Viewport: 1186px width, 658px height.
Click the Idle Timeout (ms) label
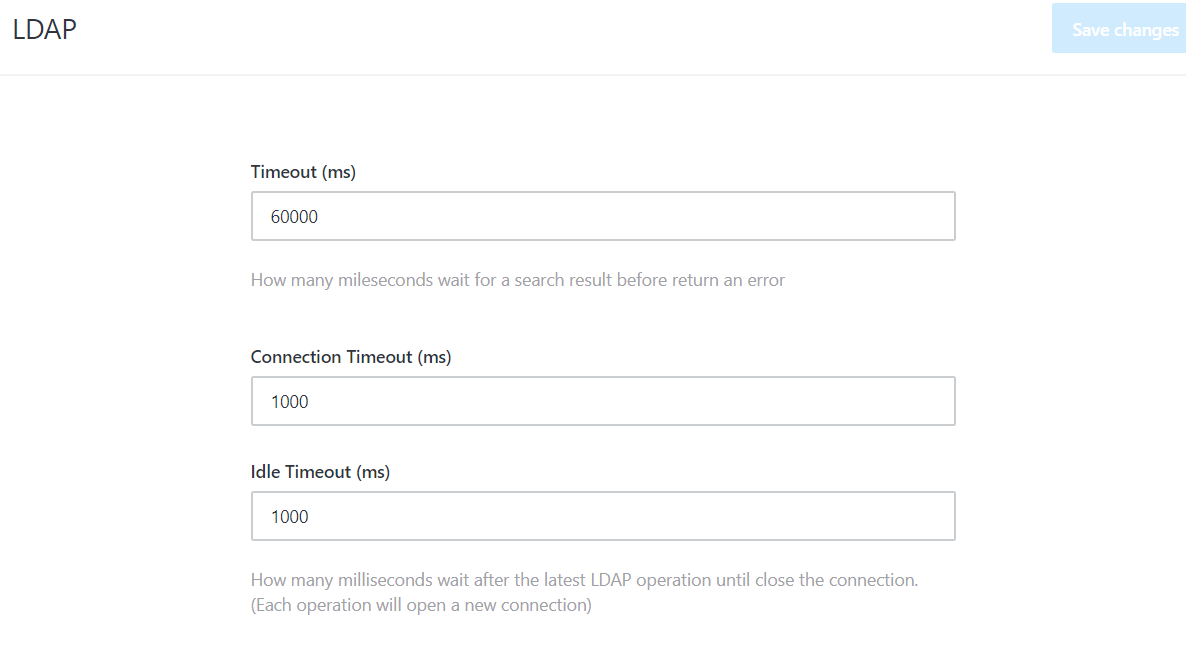[321, 471]
